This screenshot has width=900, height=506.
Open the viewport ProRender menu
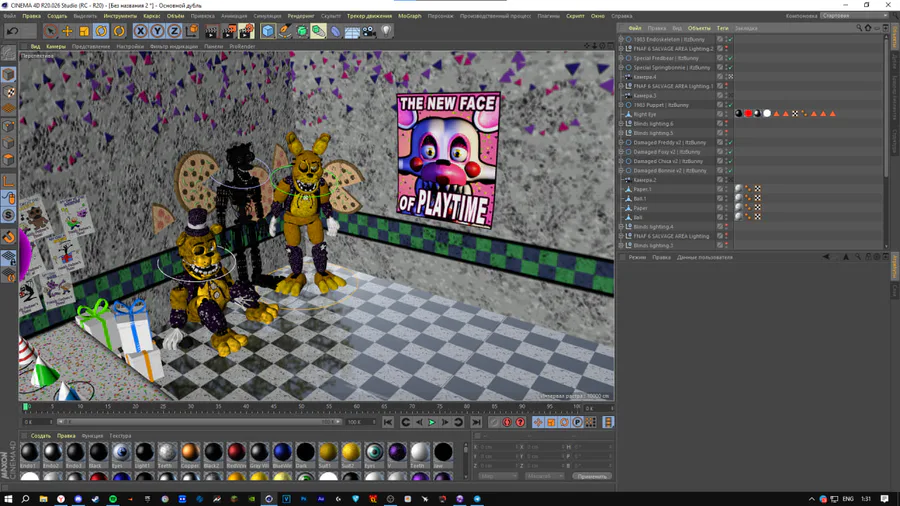242,46
